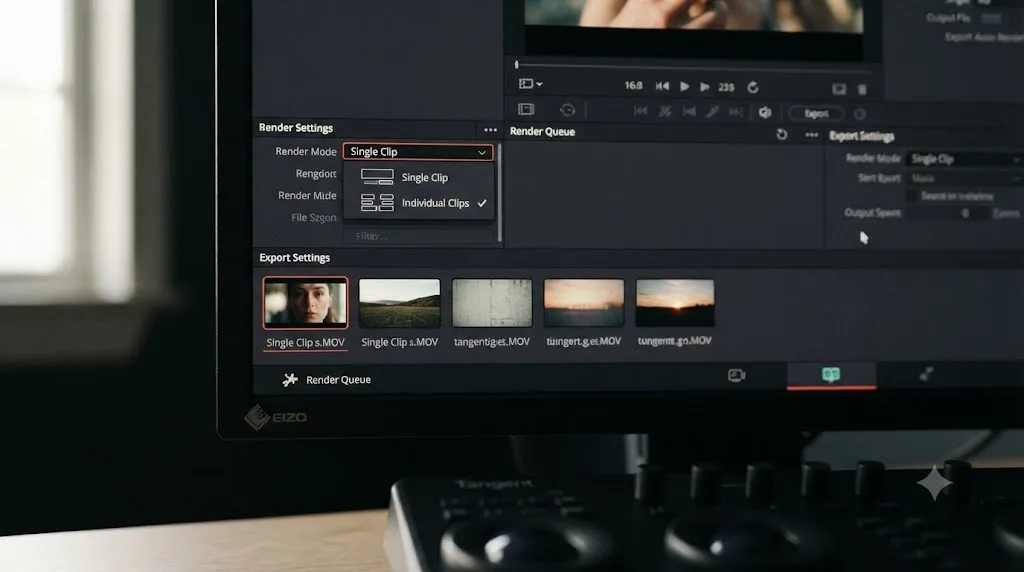Viewport: 1024px width, 572px height.
Task: Select the hazy orange sky thumbnail
Action: click(x=584, y=302)
